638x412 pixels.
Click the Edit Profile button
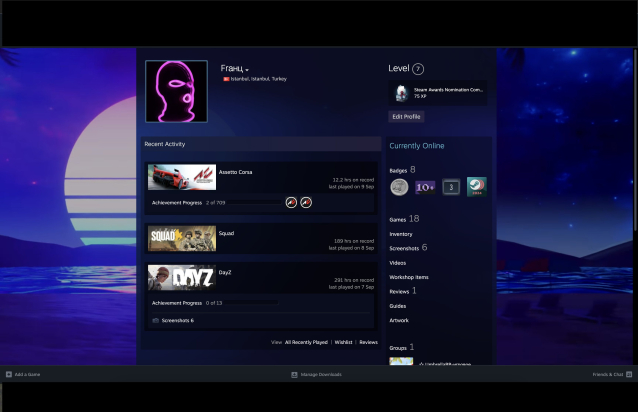pos(406,117)
